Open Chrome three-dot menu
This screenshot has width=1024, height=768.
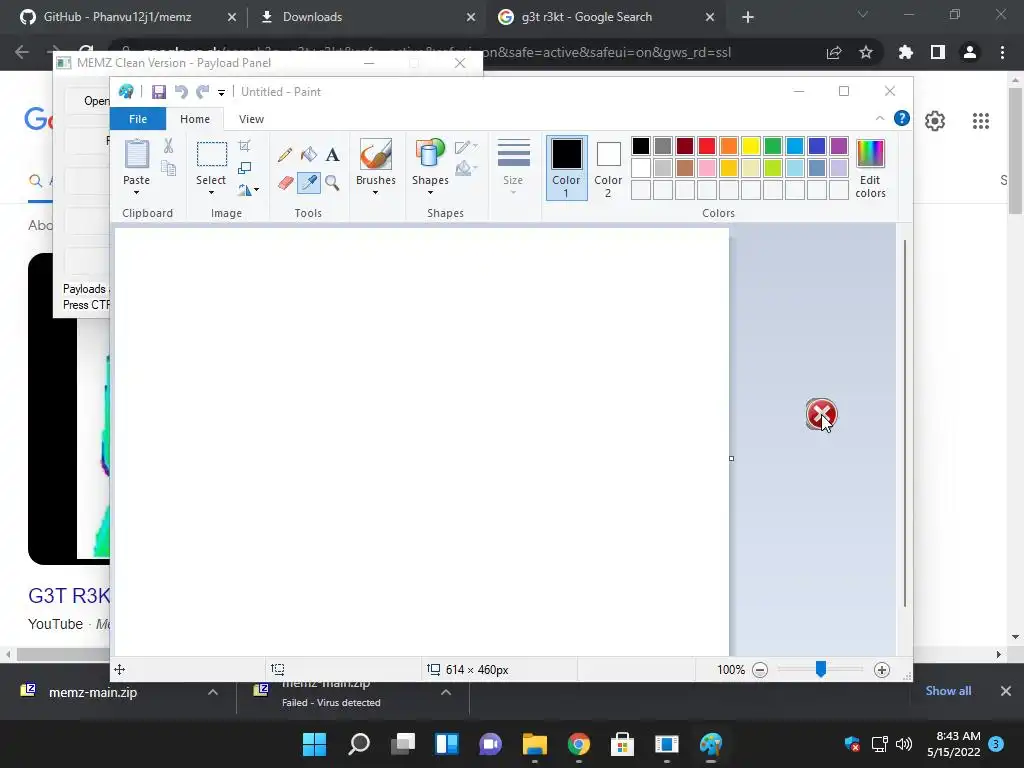[1002, 52]
